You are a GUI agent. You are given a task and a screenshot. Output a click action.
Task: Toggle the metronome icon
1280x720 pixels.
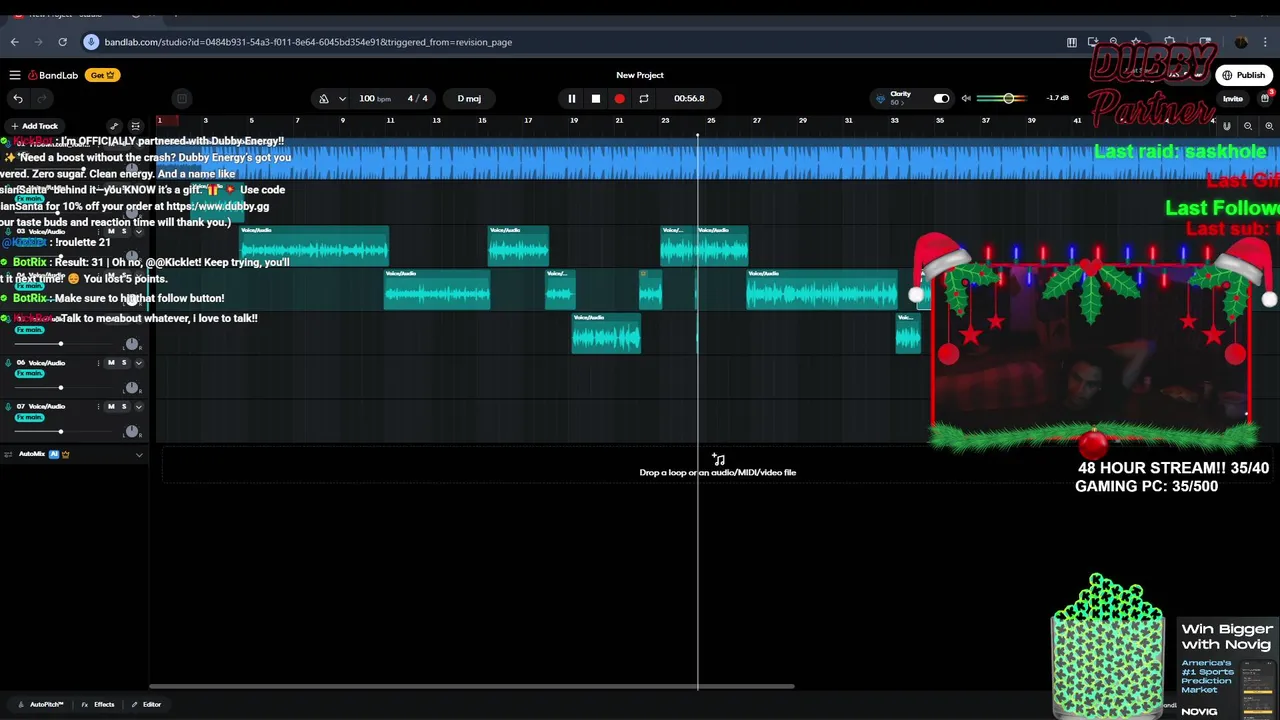click(x=324, y=98)
